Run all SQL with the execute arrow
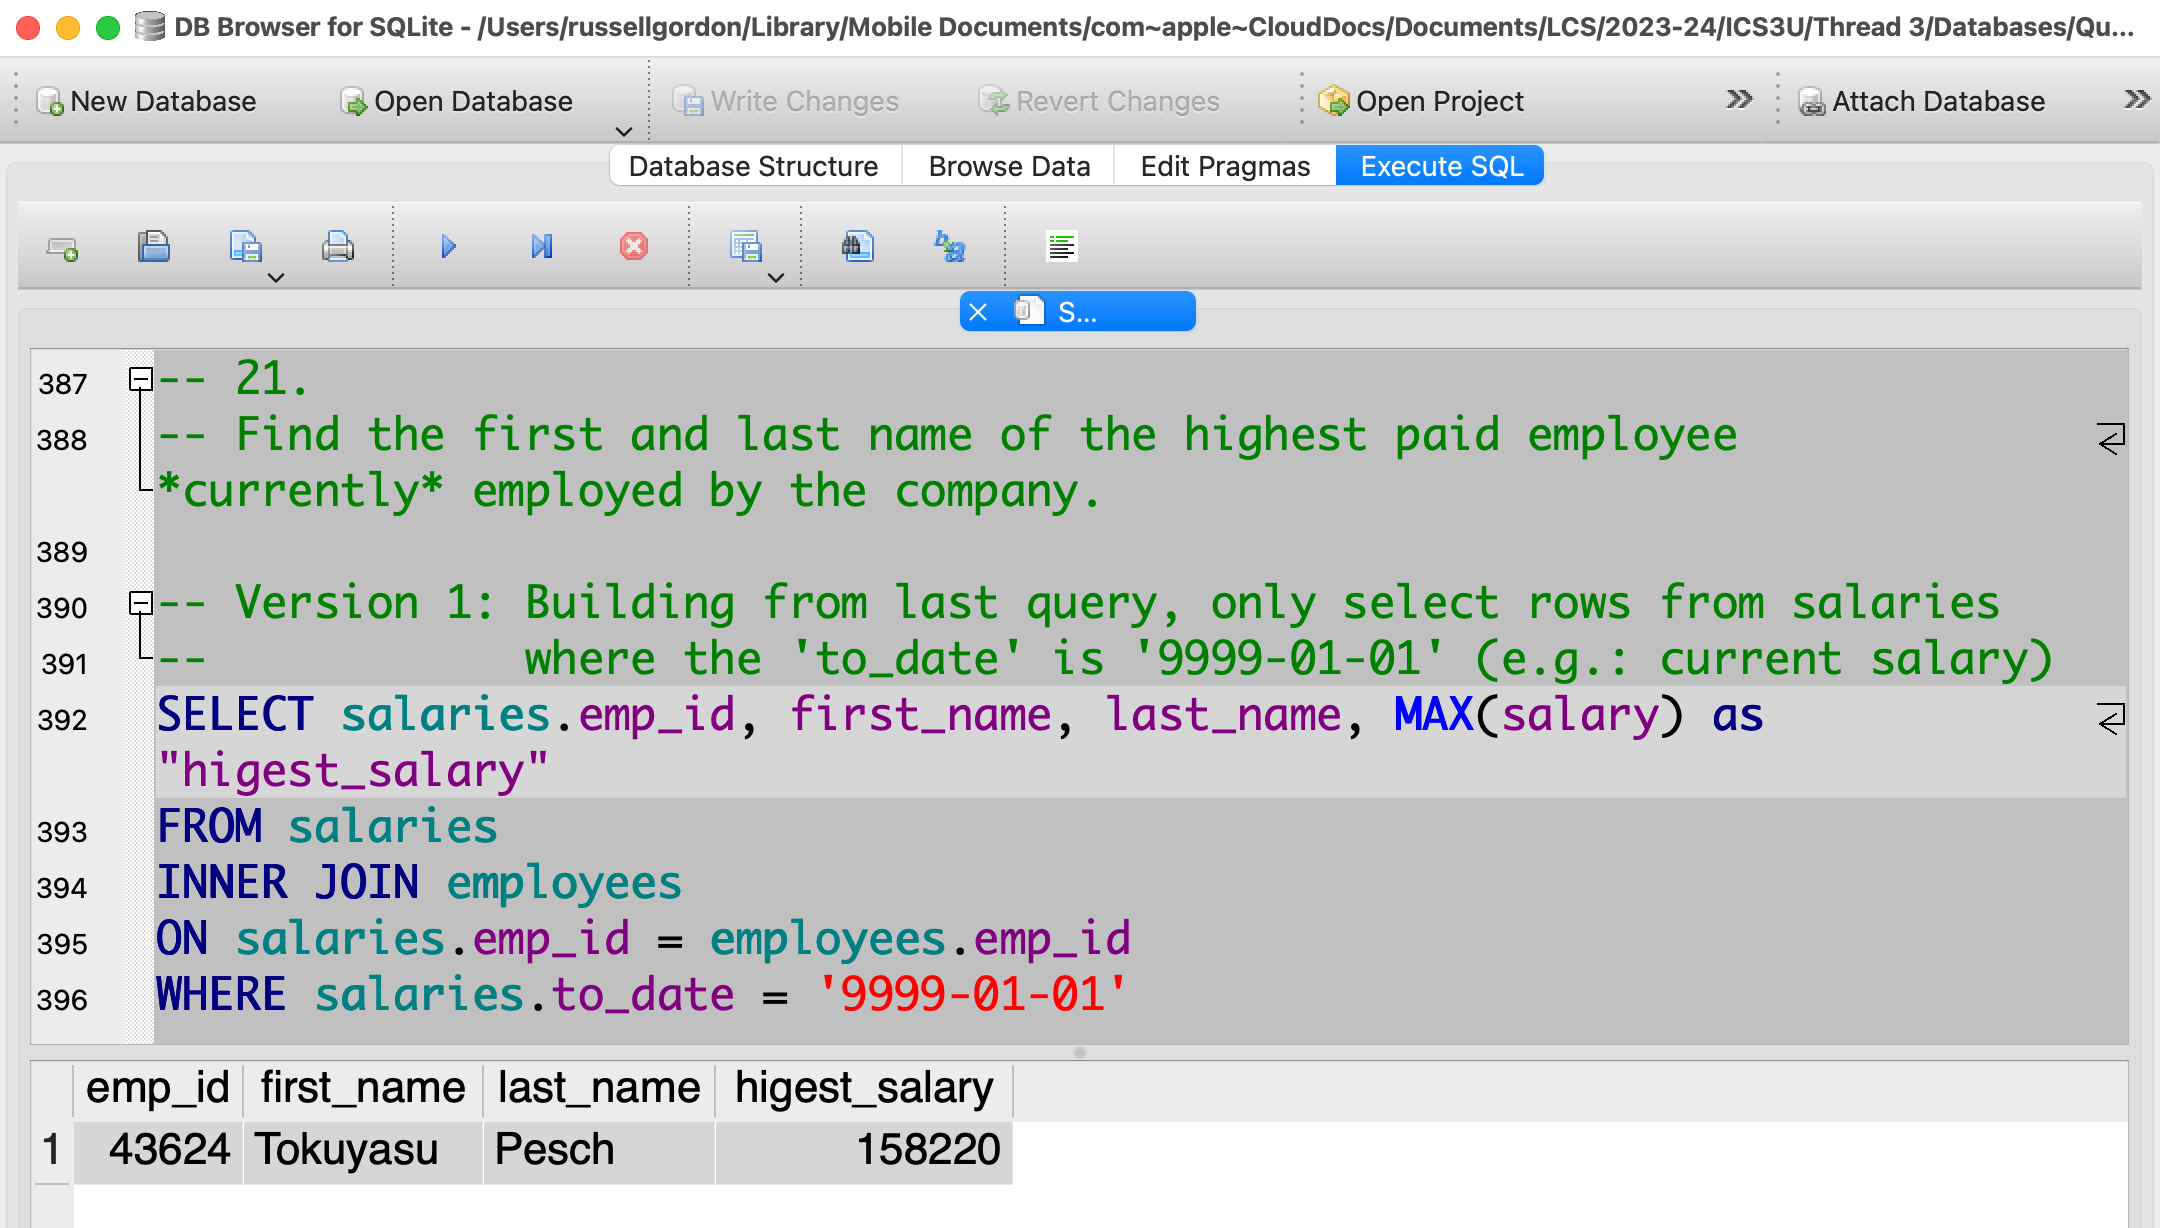 pos(448,246)
